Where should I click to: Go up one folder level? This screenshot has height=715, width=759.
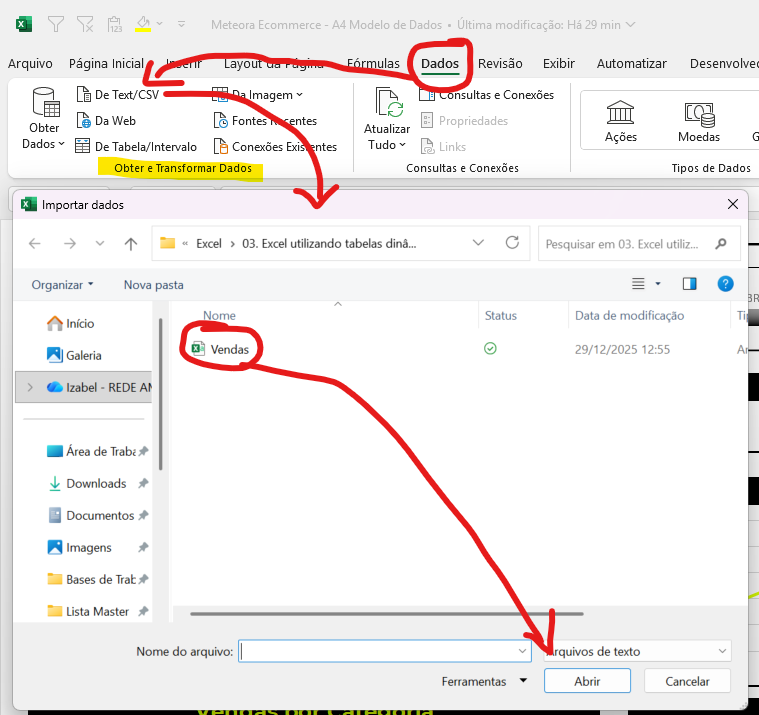coord(131,243)
